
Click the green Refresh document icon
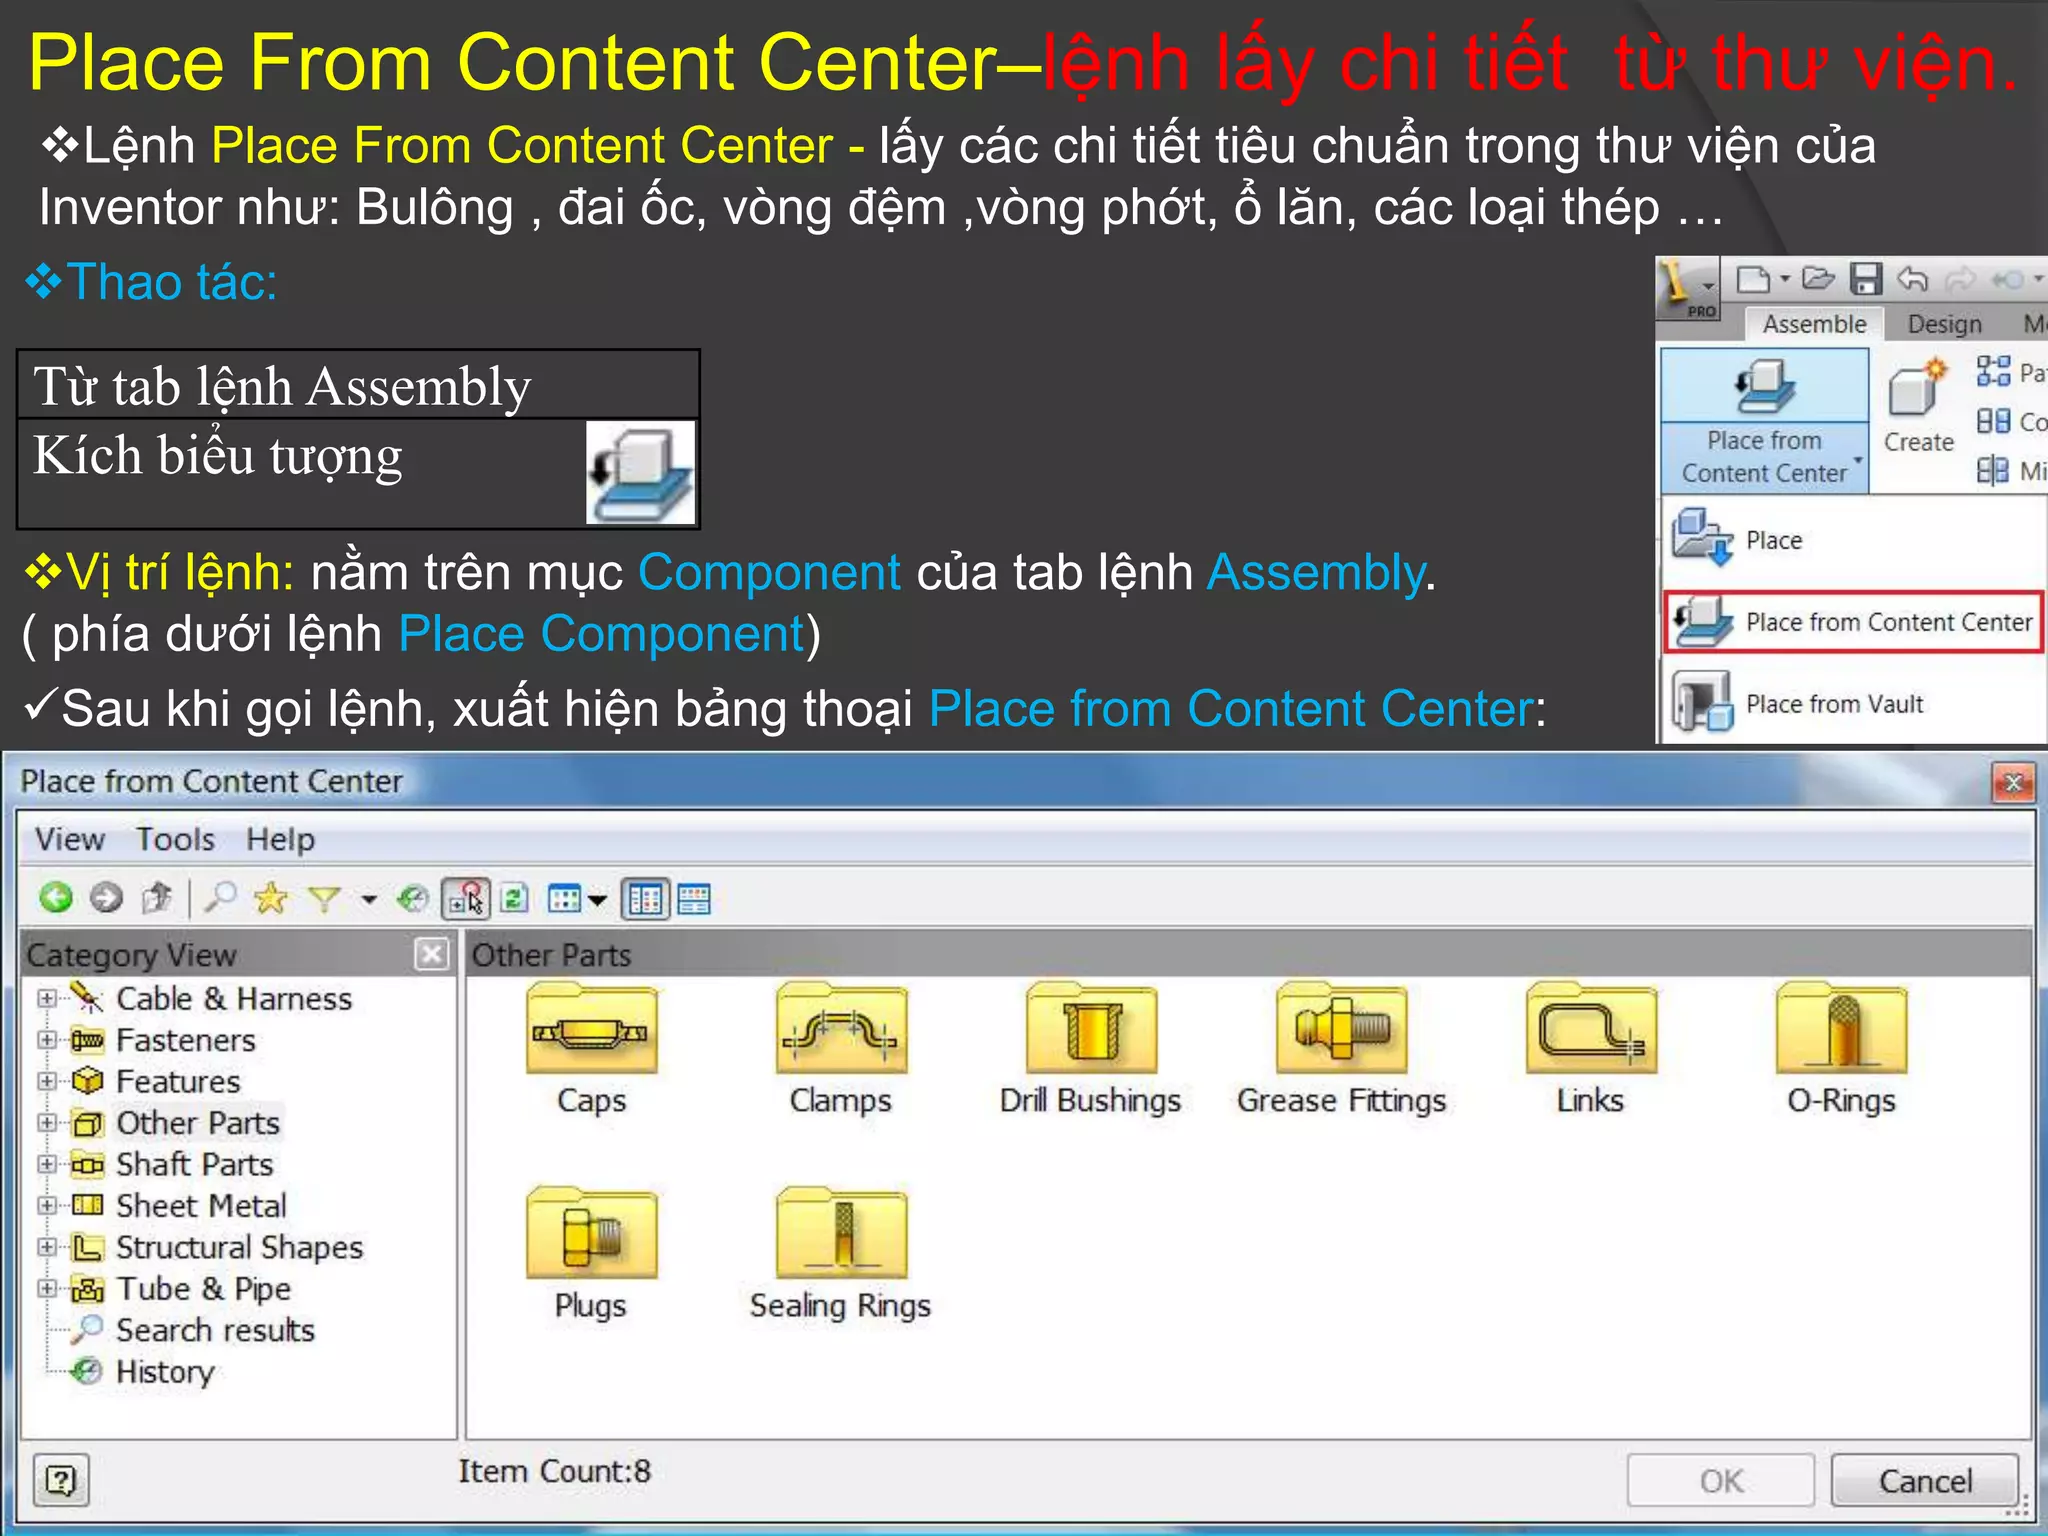[514, 898]
